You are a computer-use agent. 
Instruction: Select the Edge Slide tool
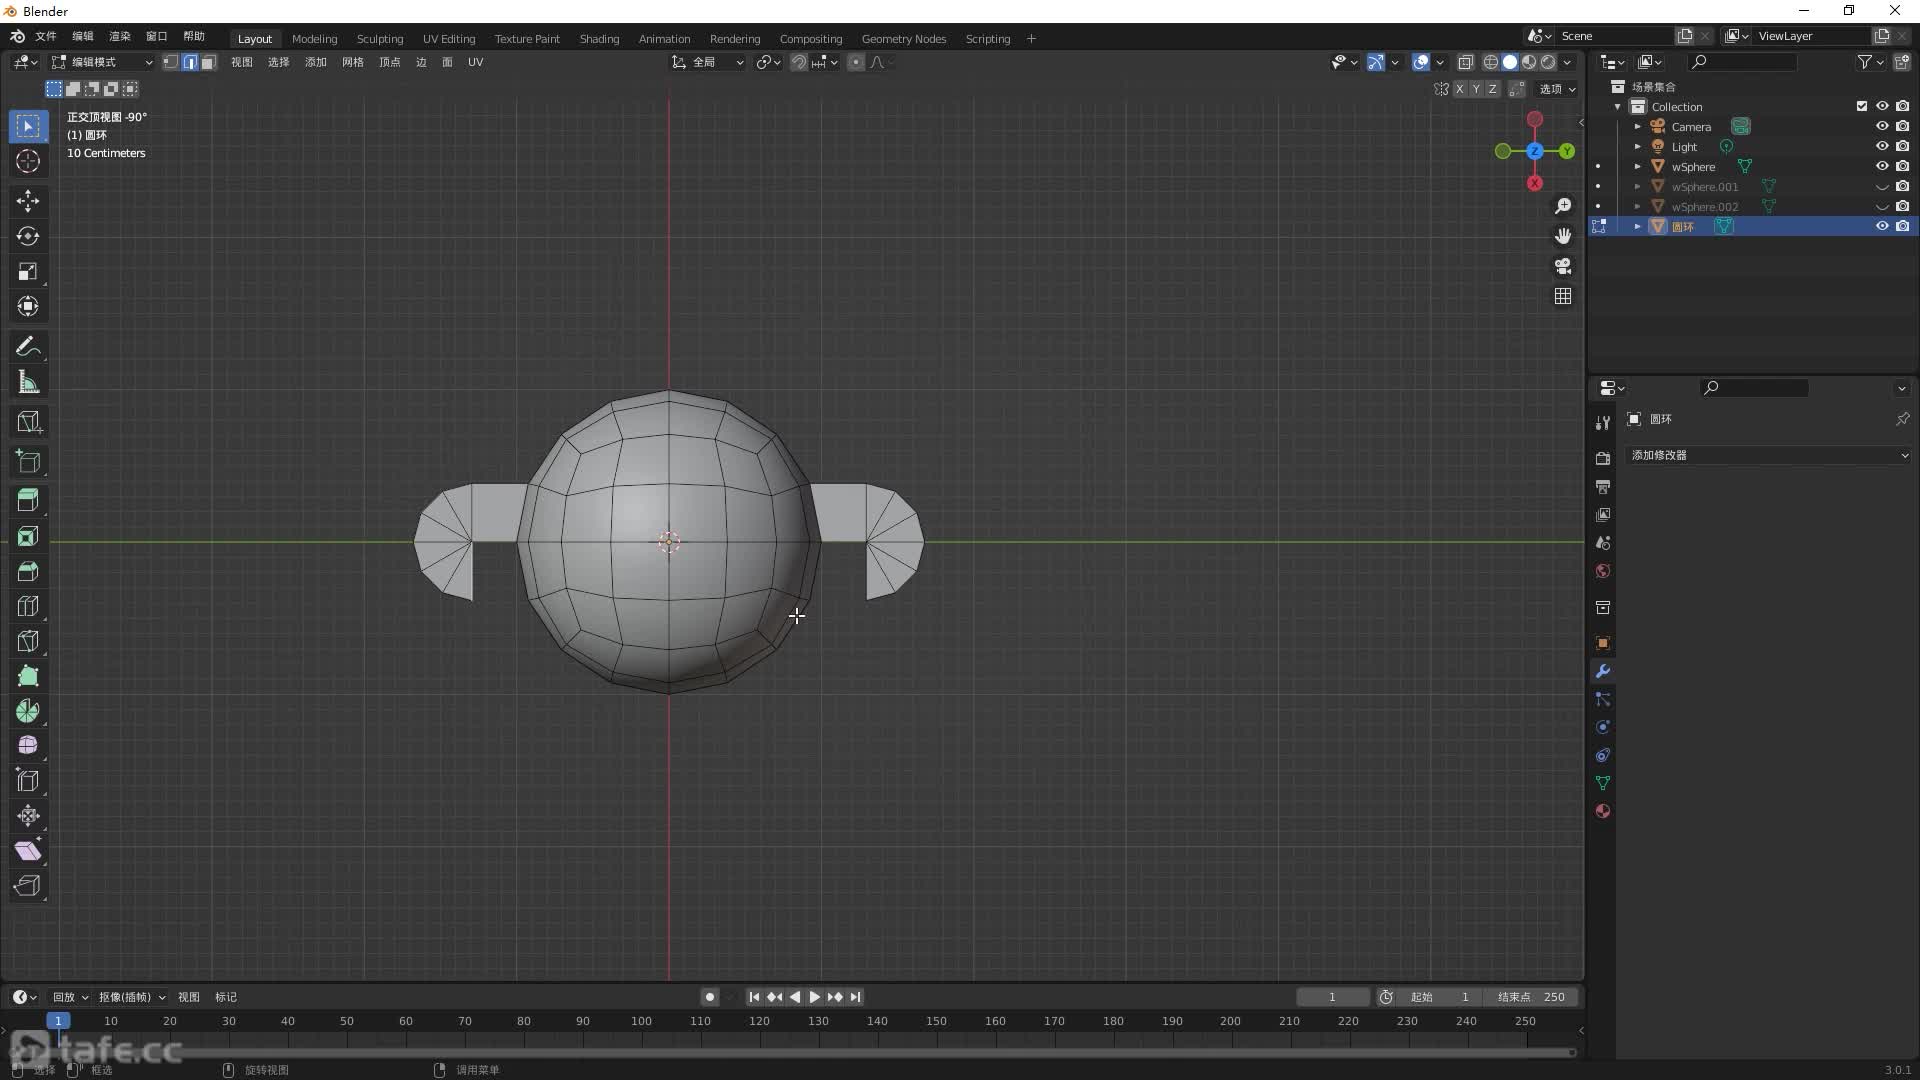click(28, 781)
